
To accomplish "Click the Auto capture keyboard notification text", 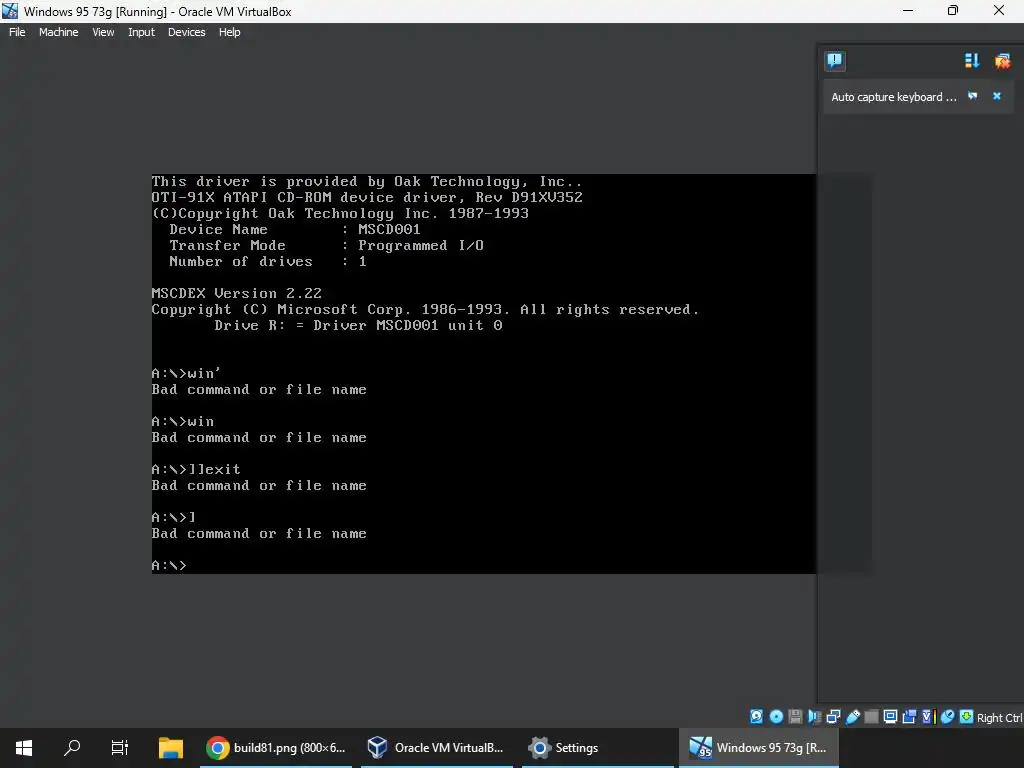I will point(893,97).
